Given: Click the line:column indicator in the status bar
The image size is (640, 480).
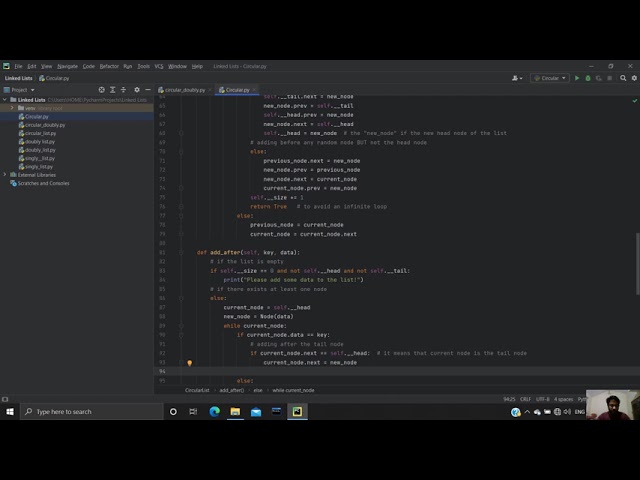Looking at the screenshot, I should (509, 399).
